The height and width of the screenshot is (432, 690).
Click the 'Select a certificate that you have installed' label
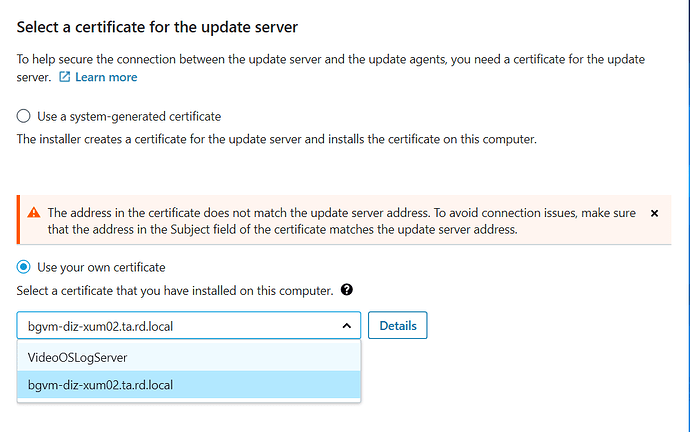point(175,290)
